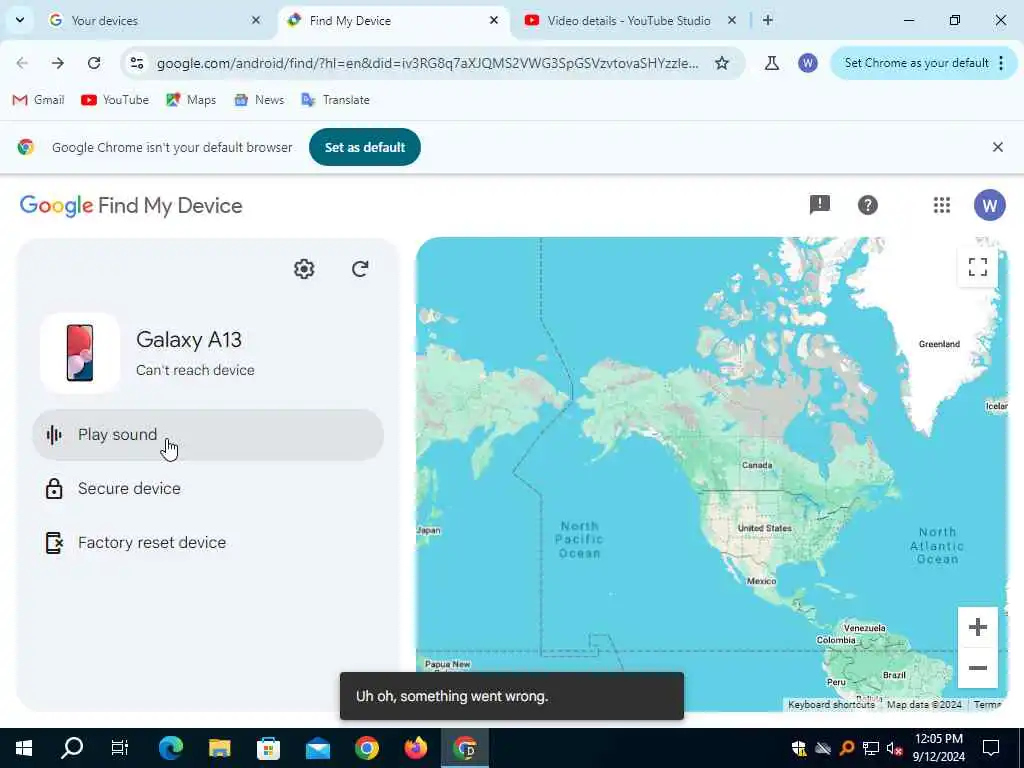Image resolution: width=1024 pixels, height=768 pixels.
Task: Switch to the Video details YouTube Studio tab
Action: [x=629, y=21]
